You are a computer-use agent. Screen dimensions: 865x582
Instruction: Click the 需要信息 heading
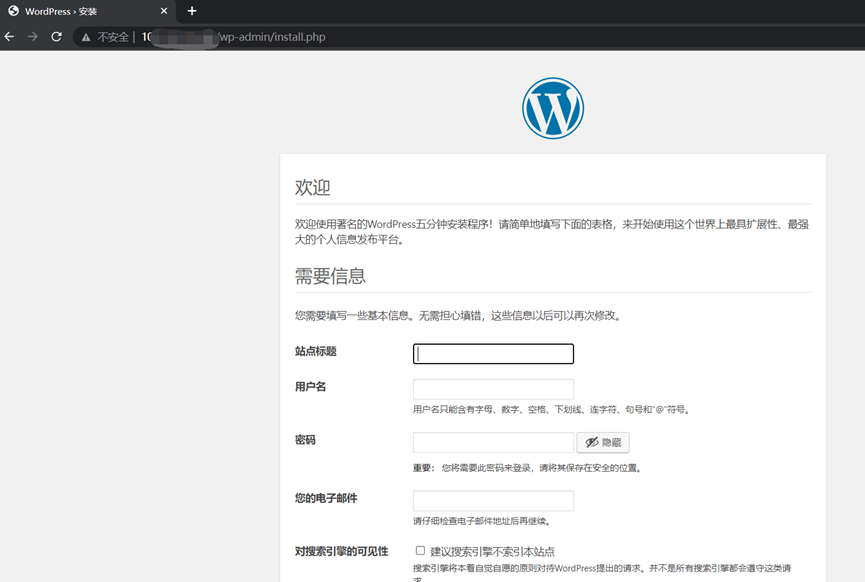pyautogui.click(x=330, y=276)
